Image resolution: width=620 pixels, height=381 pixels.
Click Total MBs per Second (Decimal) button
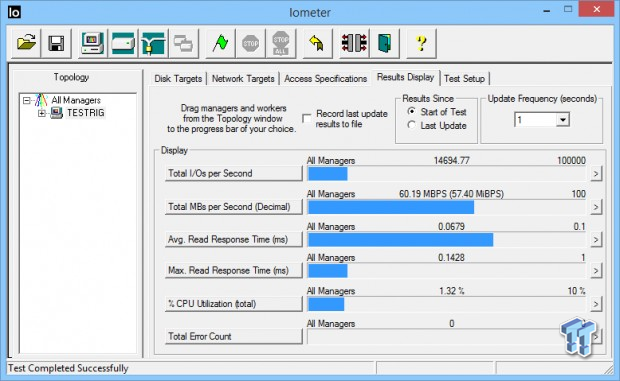[233, 207]
